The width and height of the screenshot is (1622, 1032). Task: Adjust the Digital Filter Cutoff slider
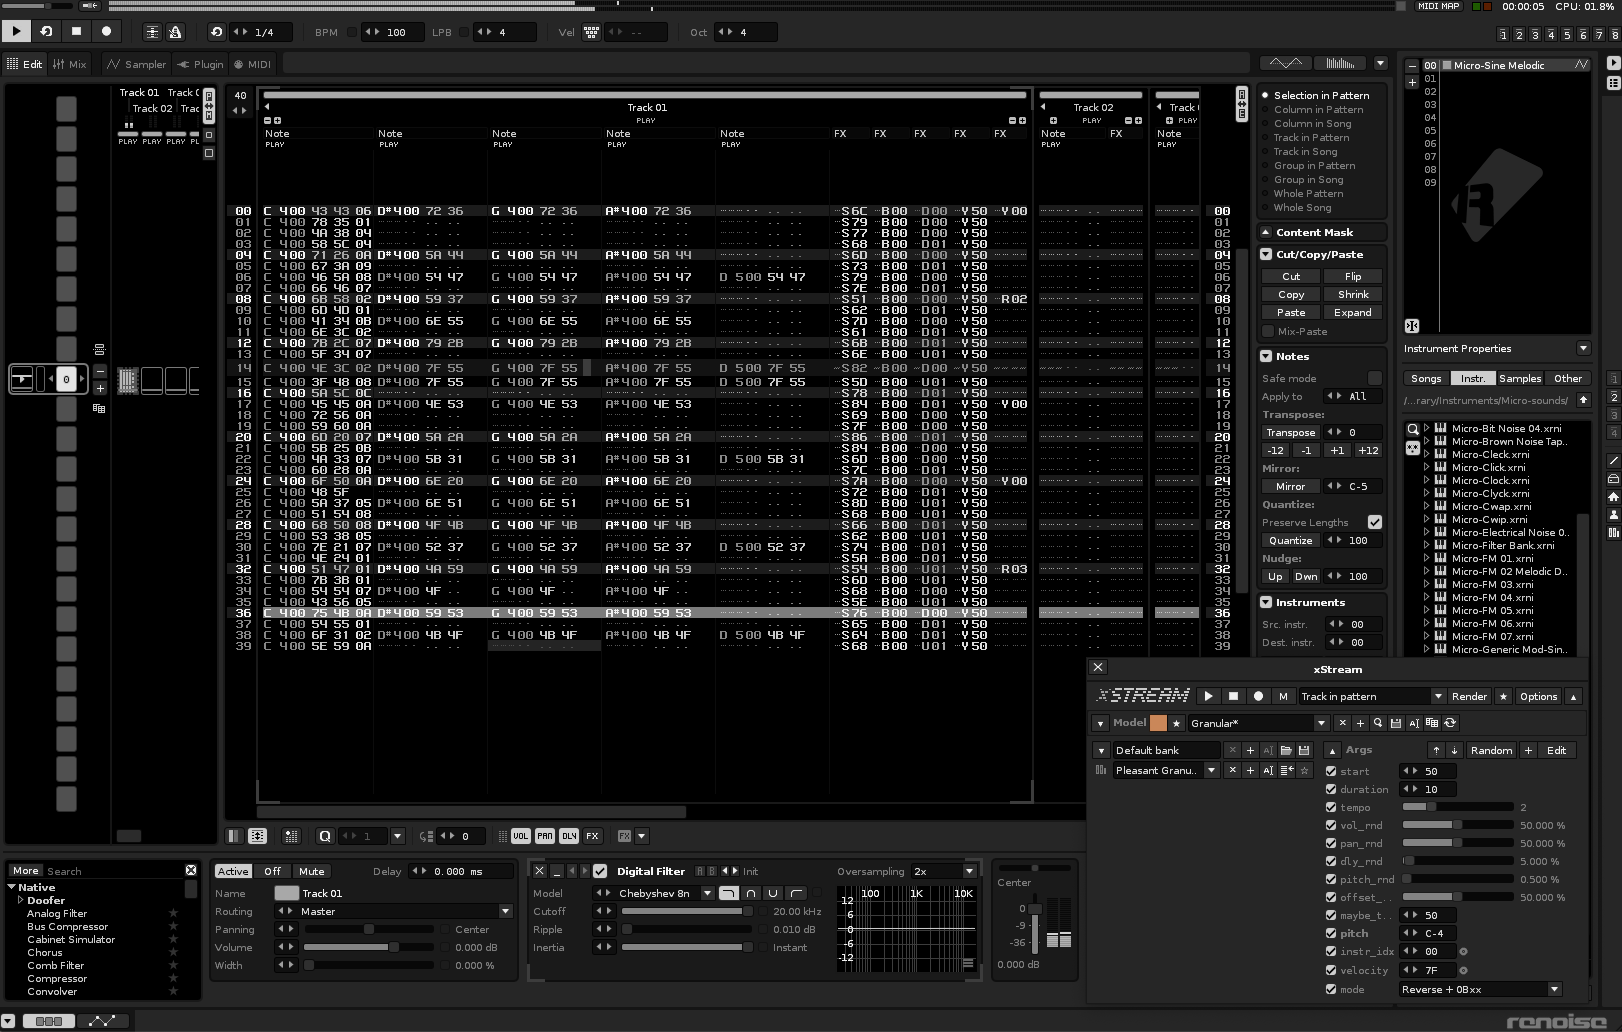(688, 911)
